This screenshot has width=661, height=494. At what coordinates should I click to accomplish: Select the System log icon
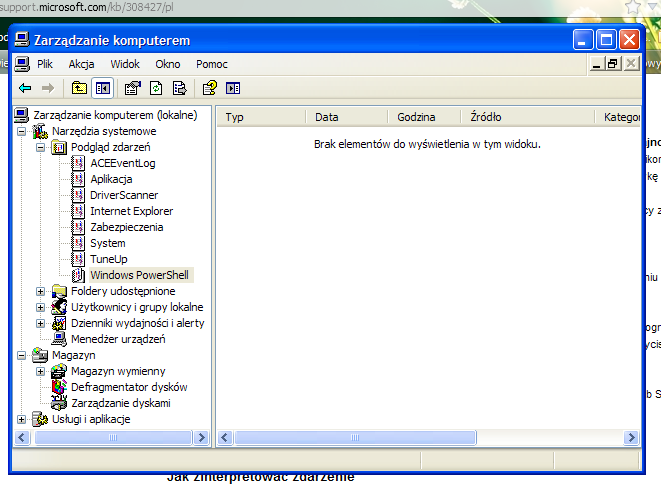pyautogui.click(x=78, y=243)
